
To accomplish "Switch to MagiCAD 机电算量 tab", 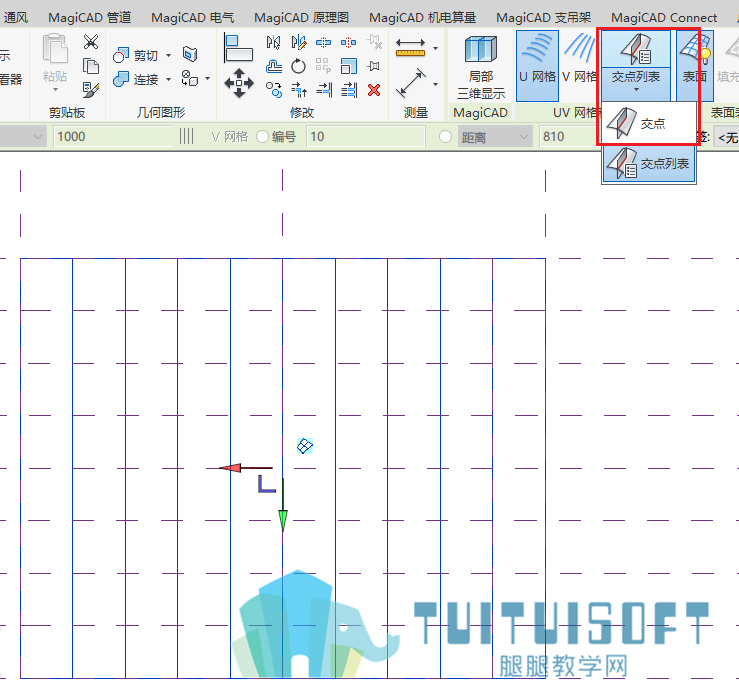I will point(422,17).
